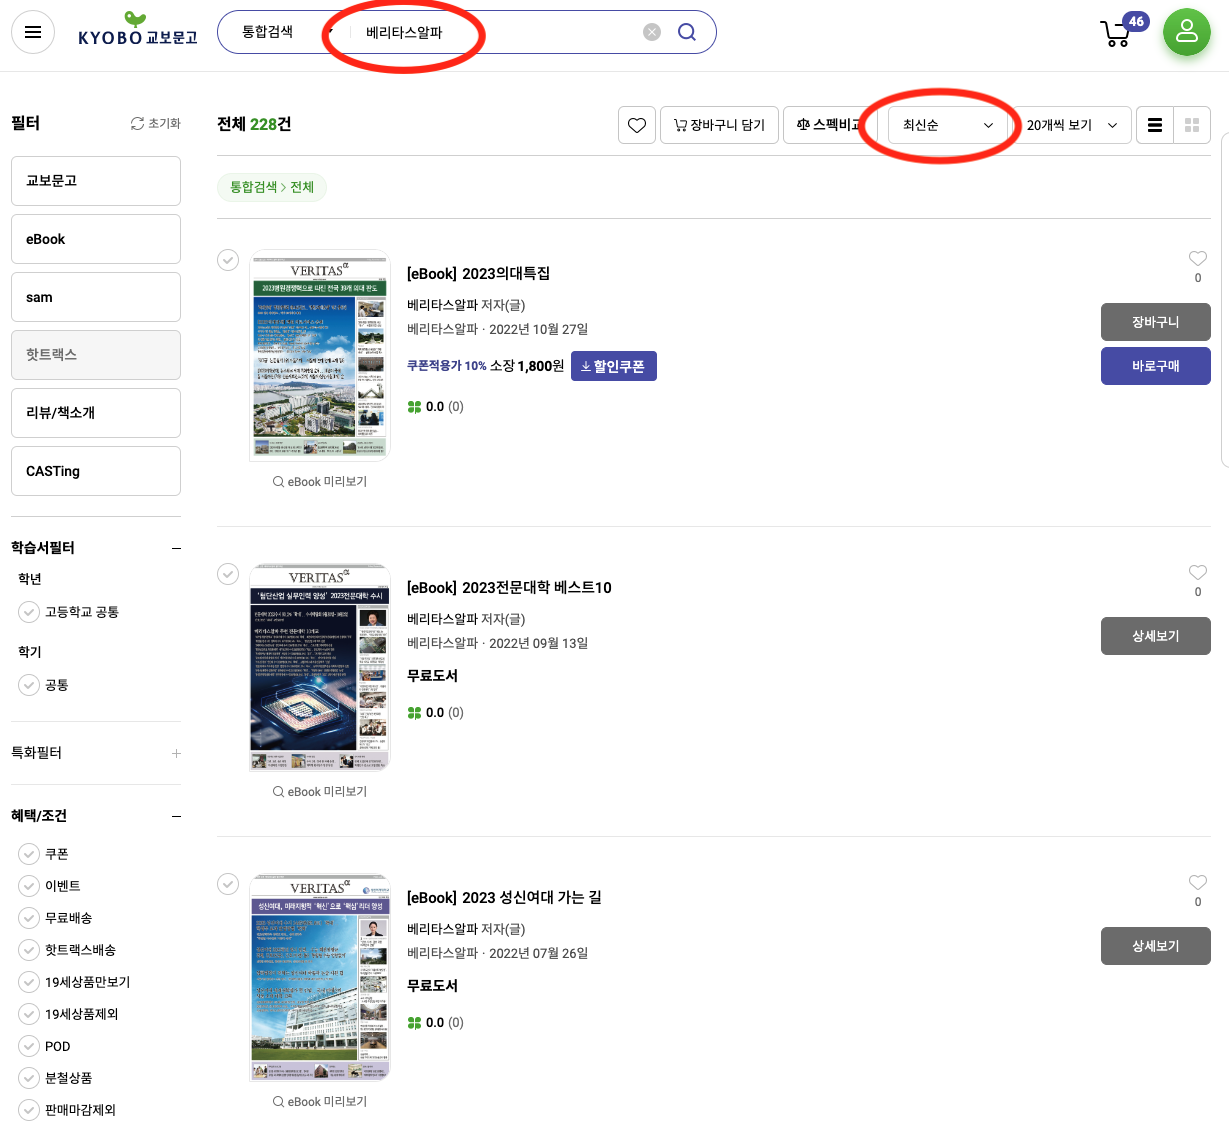Enable the 이벤트 filter
The height and width of the screenshot is (1129, 1229).
pyautogui.click(x=29, y=886)
